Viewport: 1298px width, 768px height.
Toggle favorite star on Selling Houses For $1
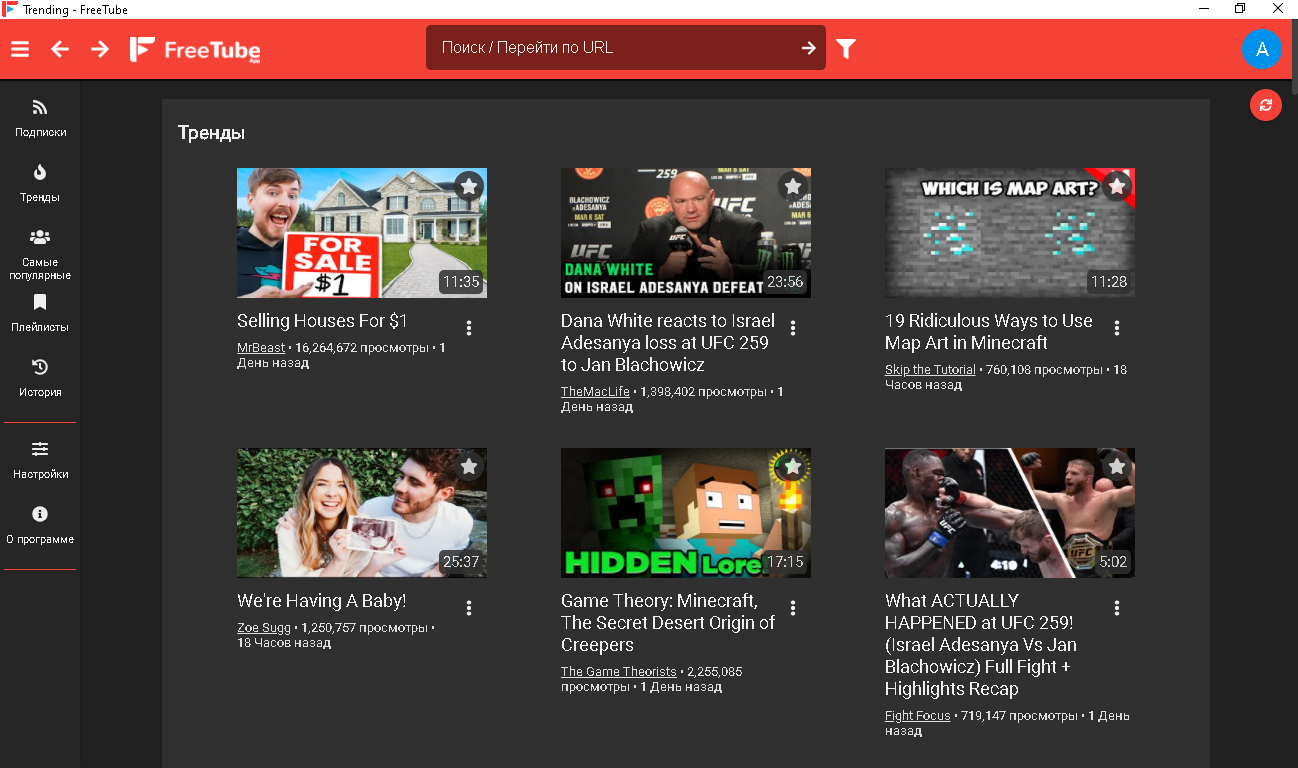[x=469, y=186]
